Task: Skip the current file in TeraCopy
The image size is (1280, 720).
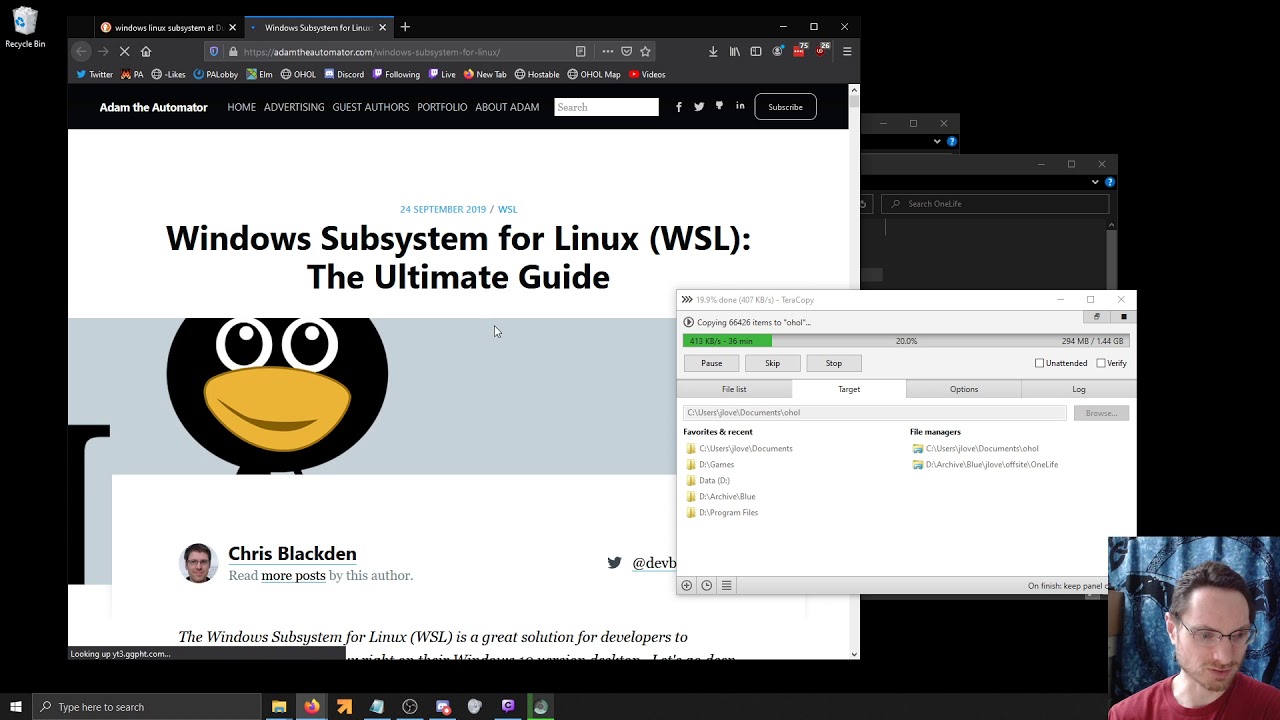Action: (773, 363)
